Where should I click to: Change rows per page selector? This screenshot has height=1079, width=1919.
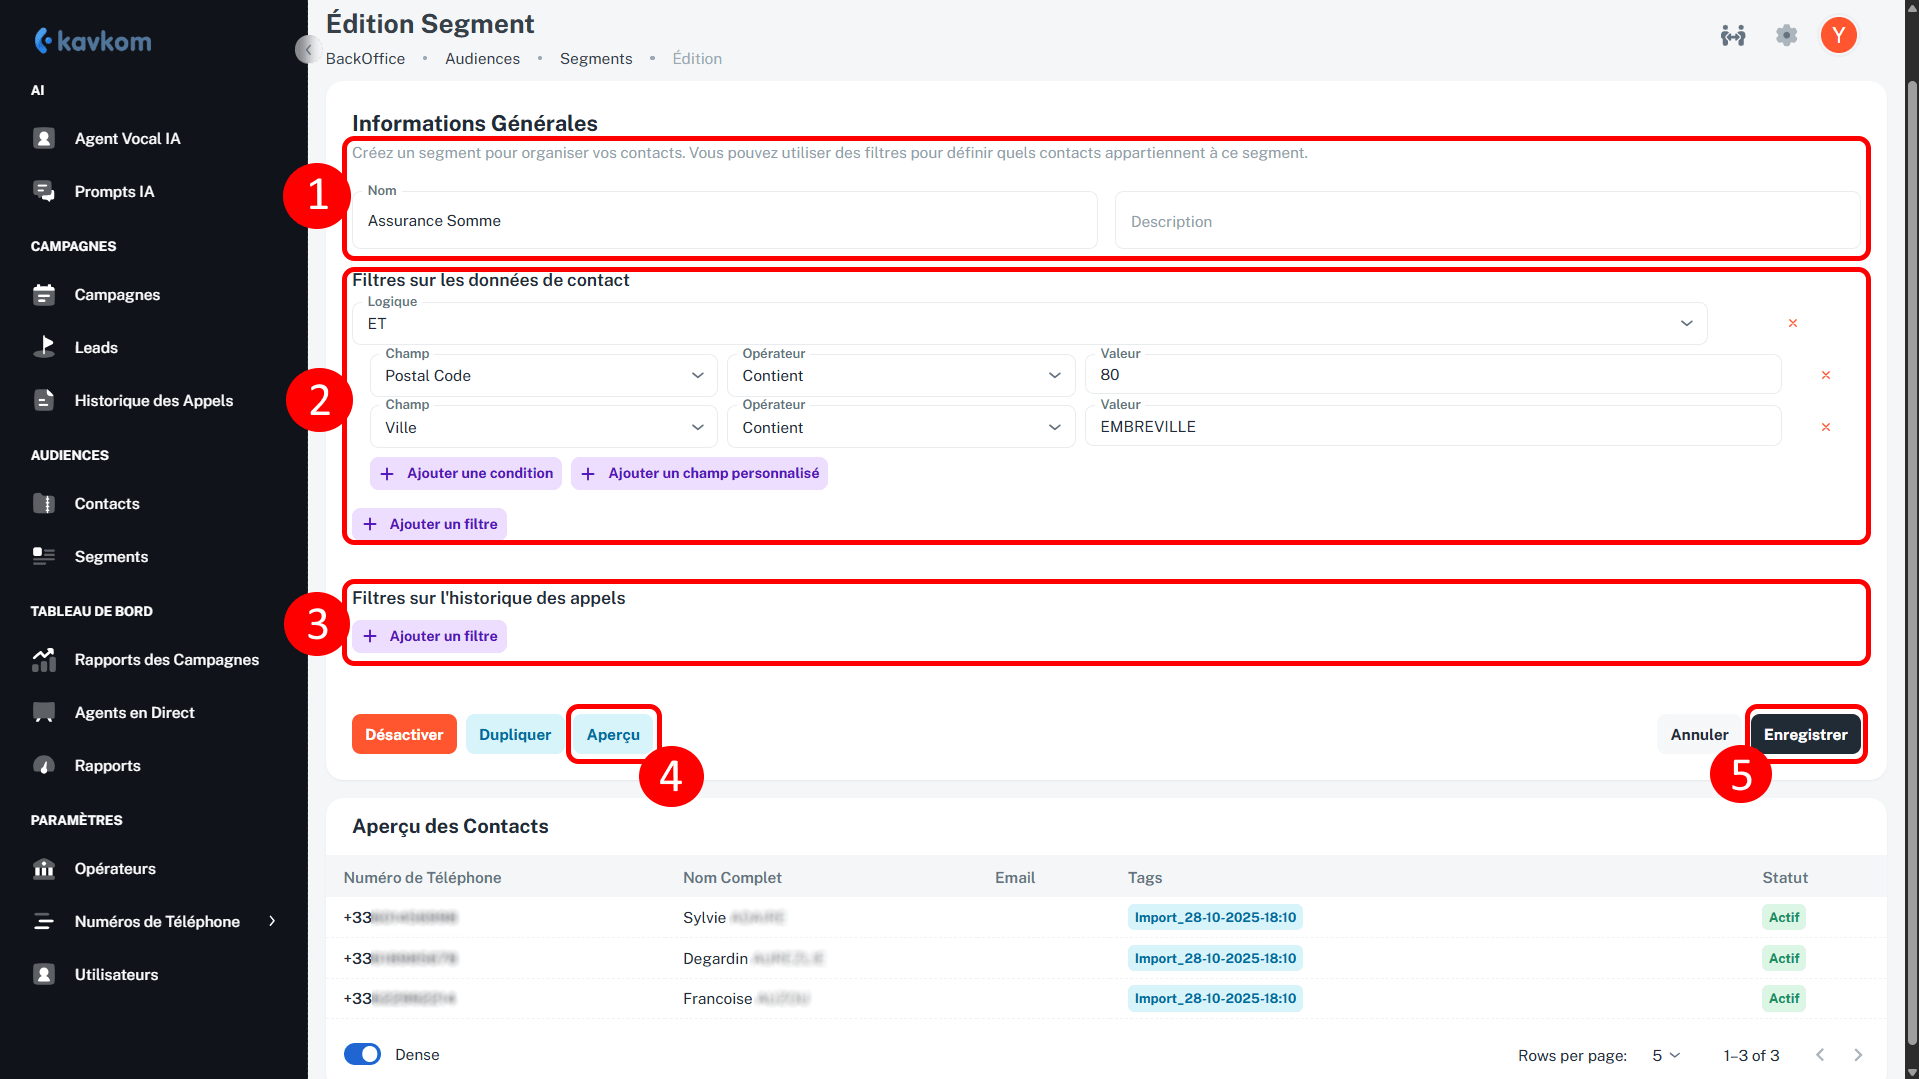tap(1666, 1056)
